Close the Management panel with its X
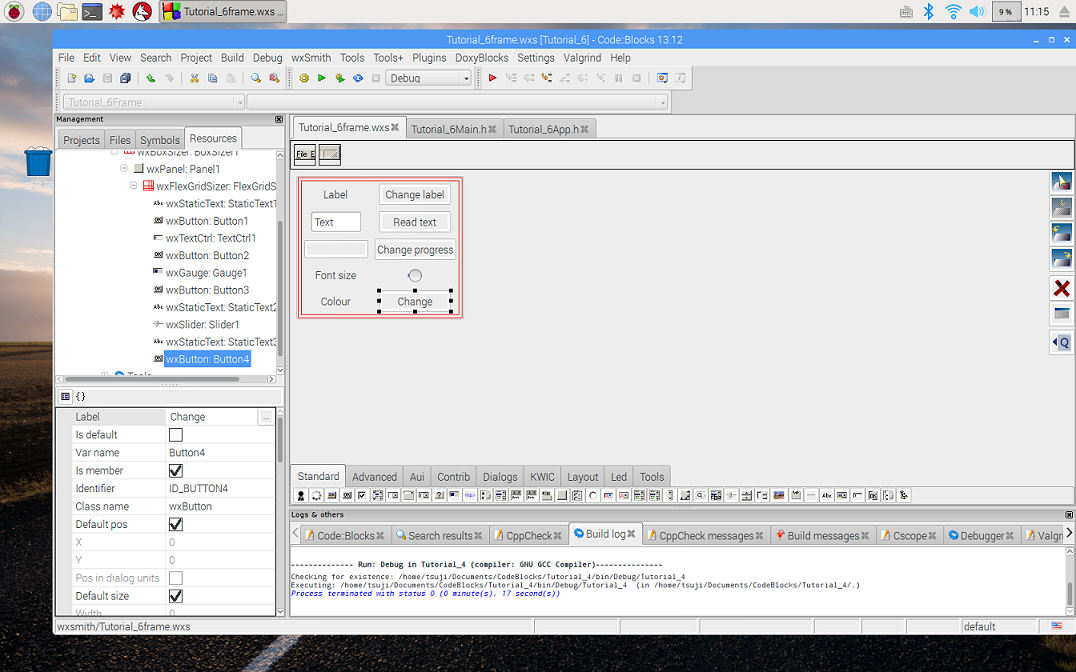The height and width of the screenshot is (672, 1076). [279, 119]
